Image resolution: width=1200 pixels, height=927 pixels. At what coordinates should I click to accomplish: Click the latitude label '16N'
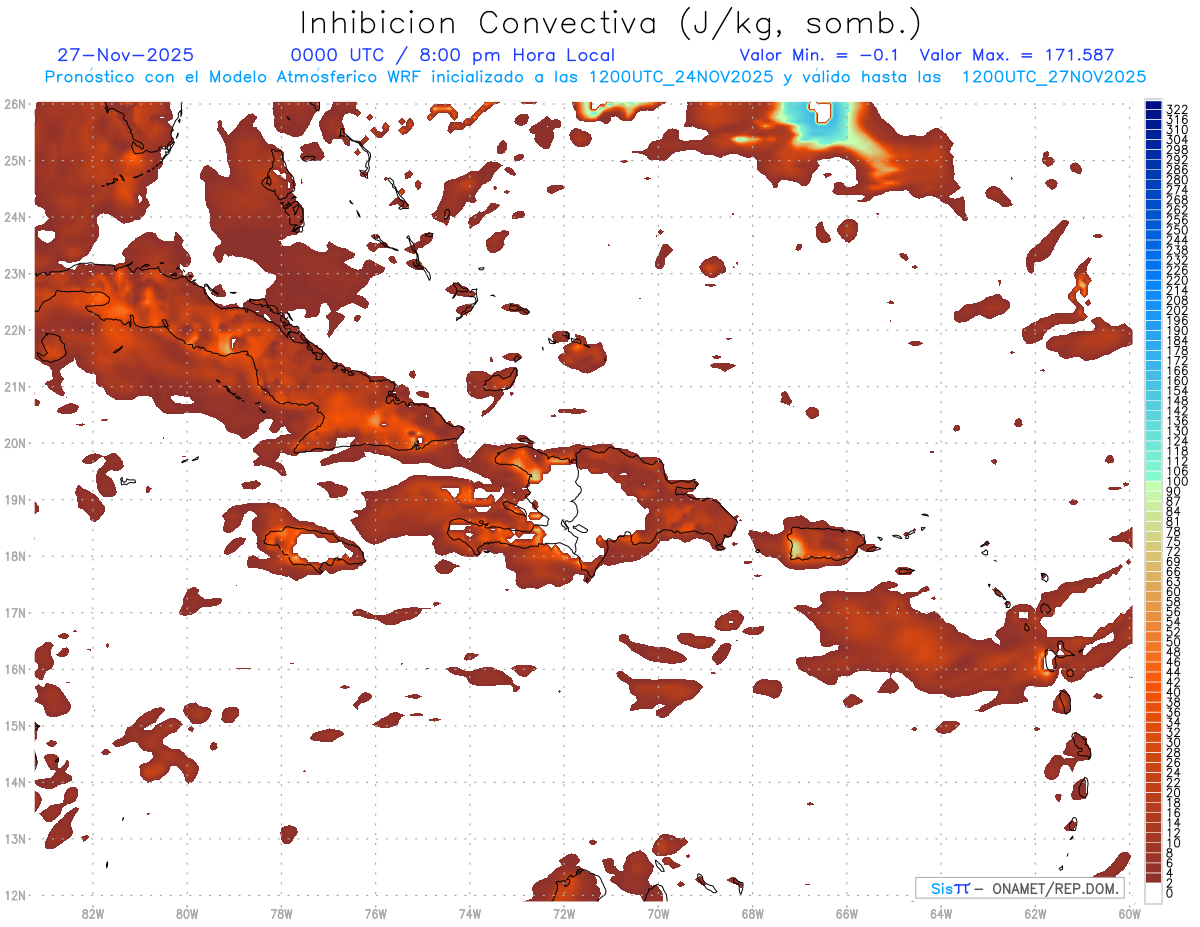[x=15, y=669]
